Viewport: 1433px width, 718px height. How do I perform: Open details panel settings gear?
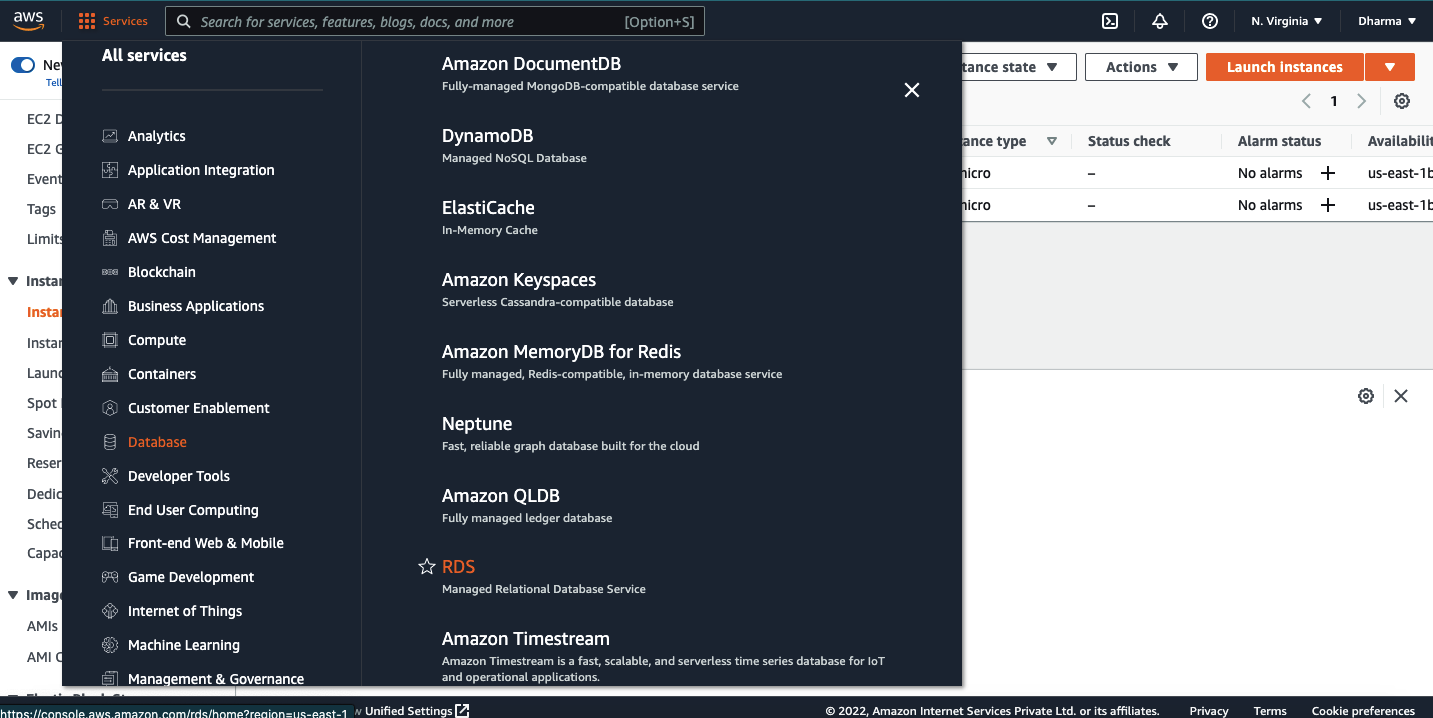(x=1366, y=396)
